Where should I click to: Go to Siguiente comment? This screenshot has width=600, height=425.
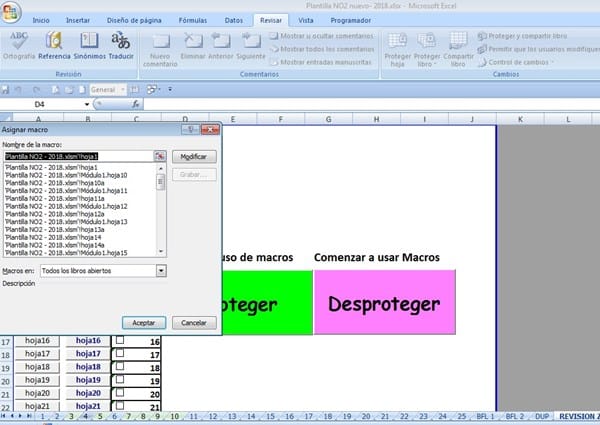[251, 46]
